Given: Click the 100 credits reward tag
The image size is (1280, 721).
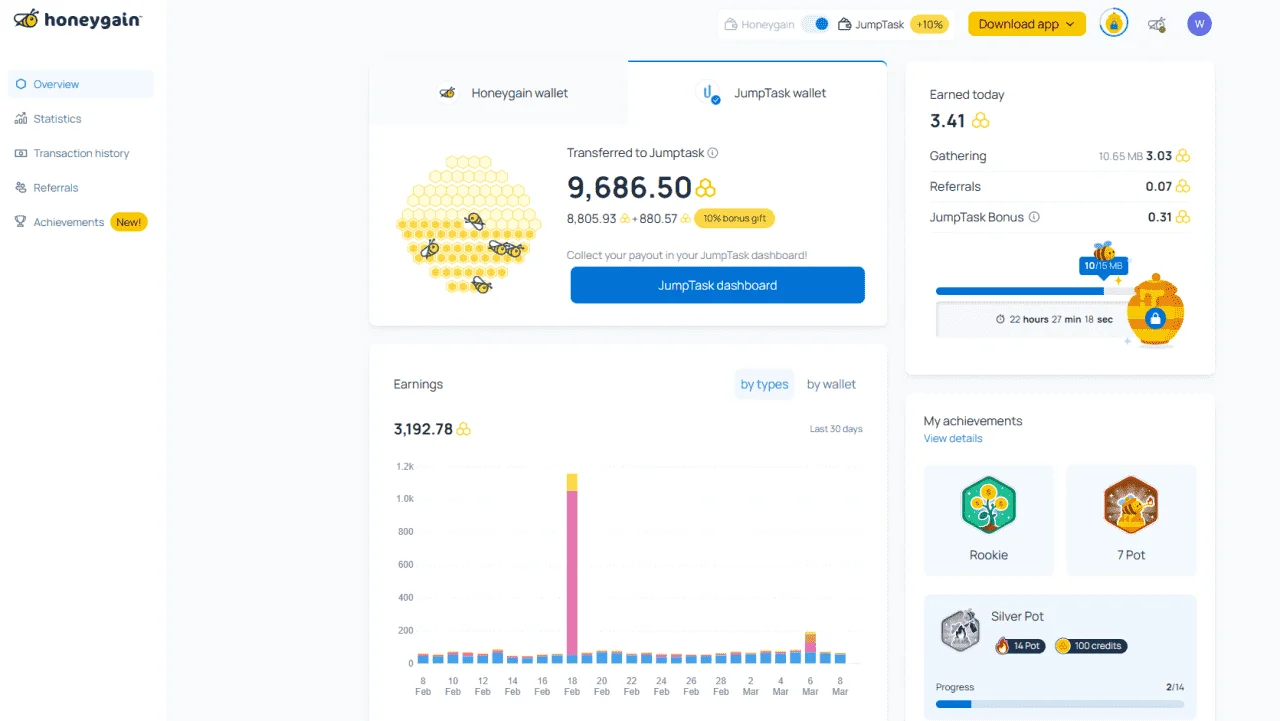Looking at the screenshot, I should (1091, 646).
